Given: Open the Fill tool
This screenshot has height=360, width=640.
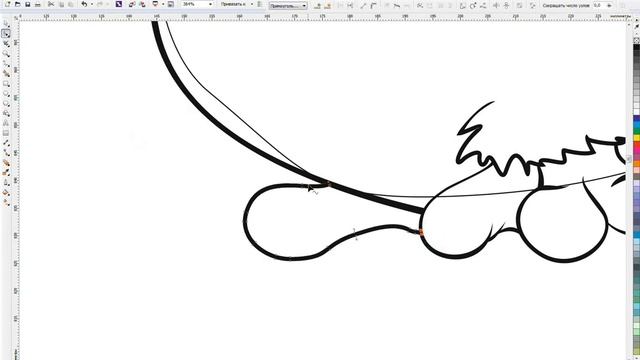Looking at the screenshot, I should (6, 193).
